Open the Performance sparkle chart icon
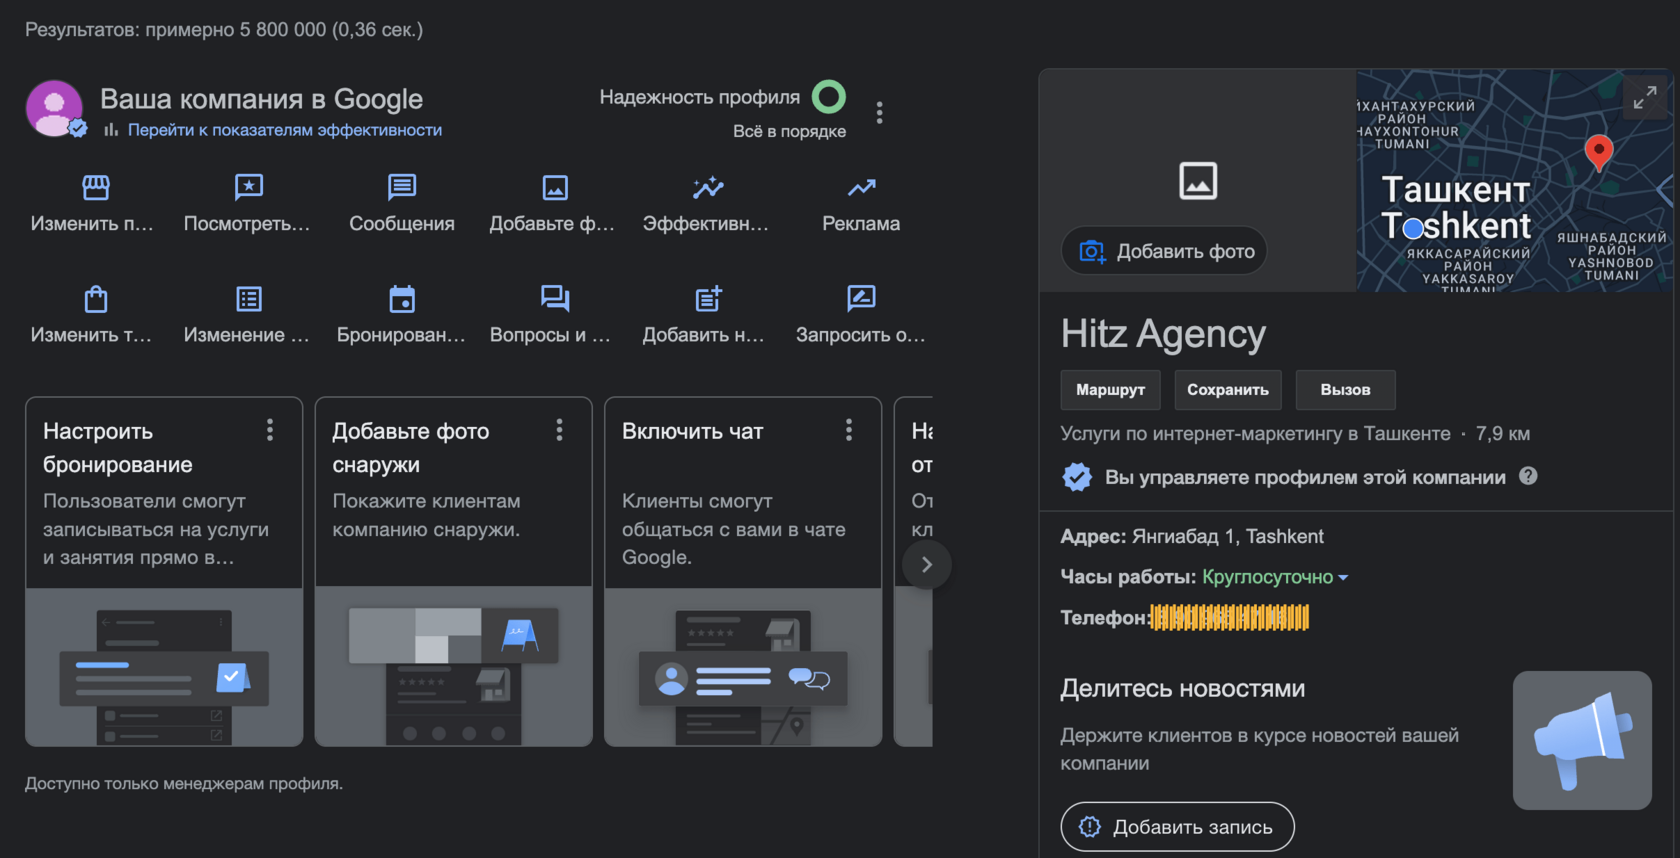 (x=708, y=187)
